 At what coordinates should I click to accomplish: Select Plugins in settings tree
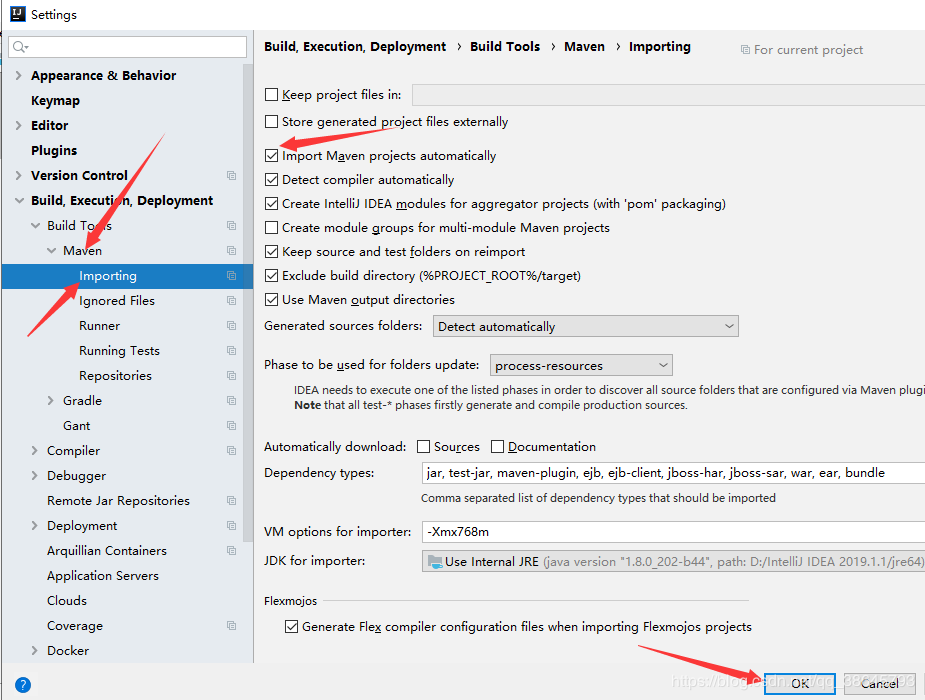point(54,150)
